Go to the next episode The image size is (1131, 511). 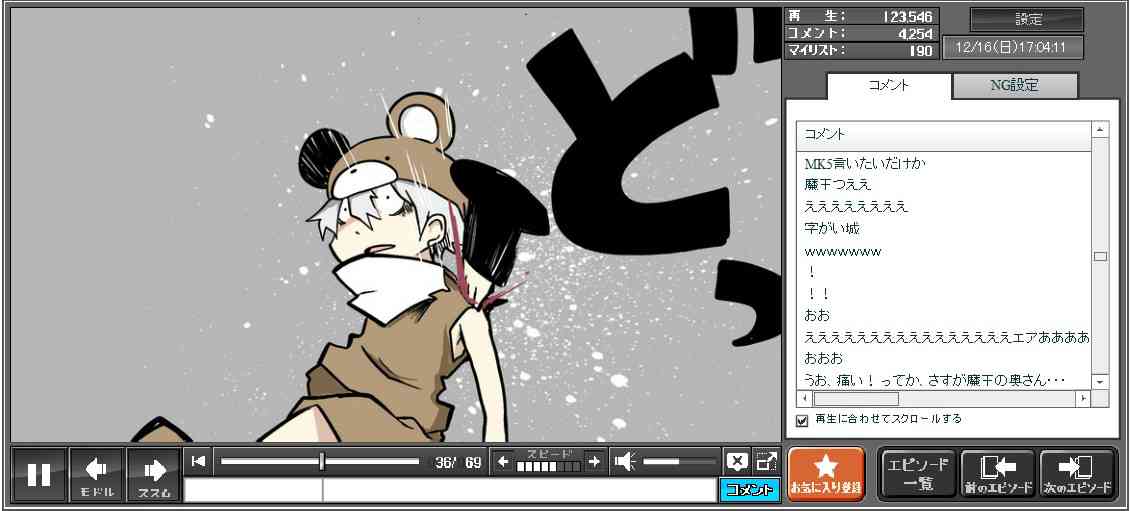coord(1078,474)
